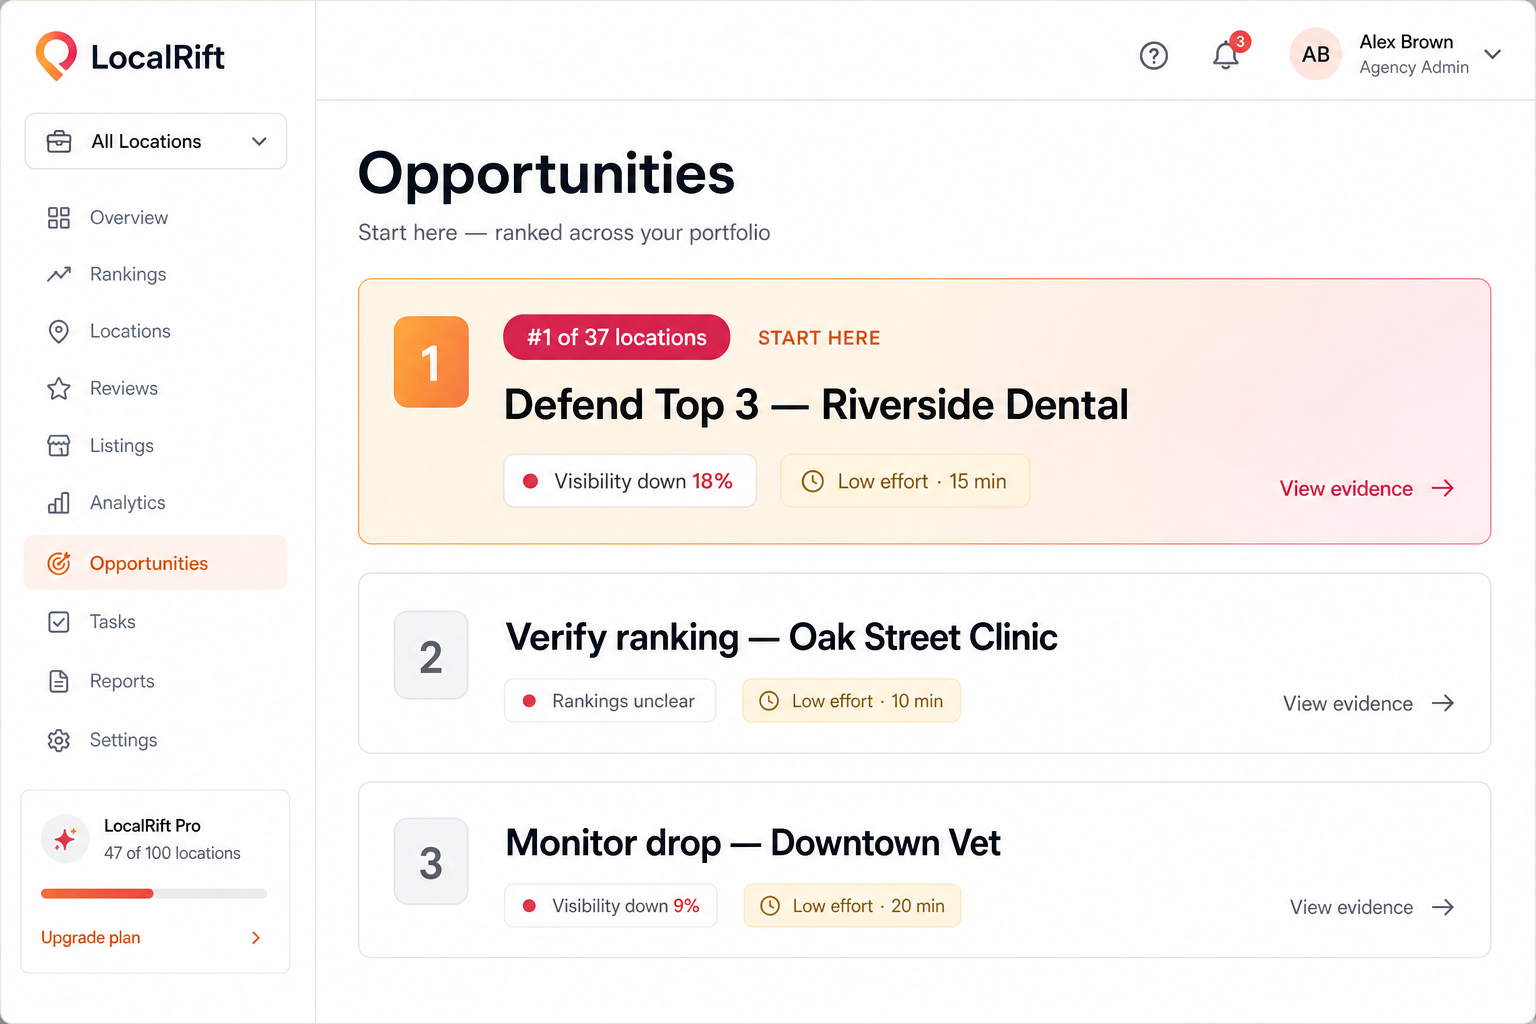
Task: Click the Overview grid icon
Action: coord(59,218)
